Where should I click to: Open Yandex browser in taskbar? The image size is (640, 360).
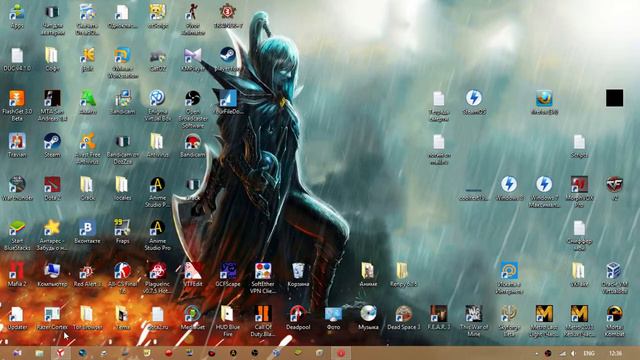click(60, 353)
